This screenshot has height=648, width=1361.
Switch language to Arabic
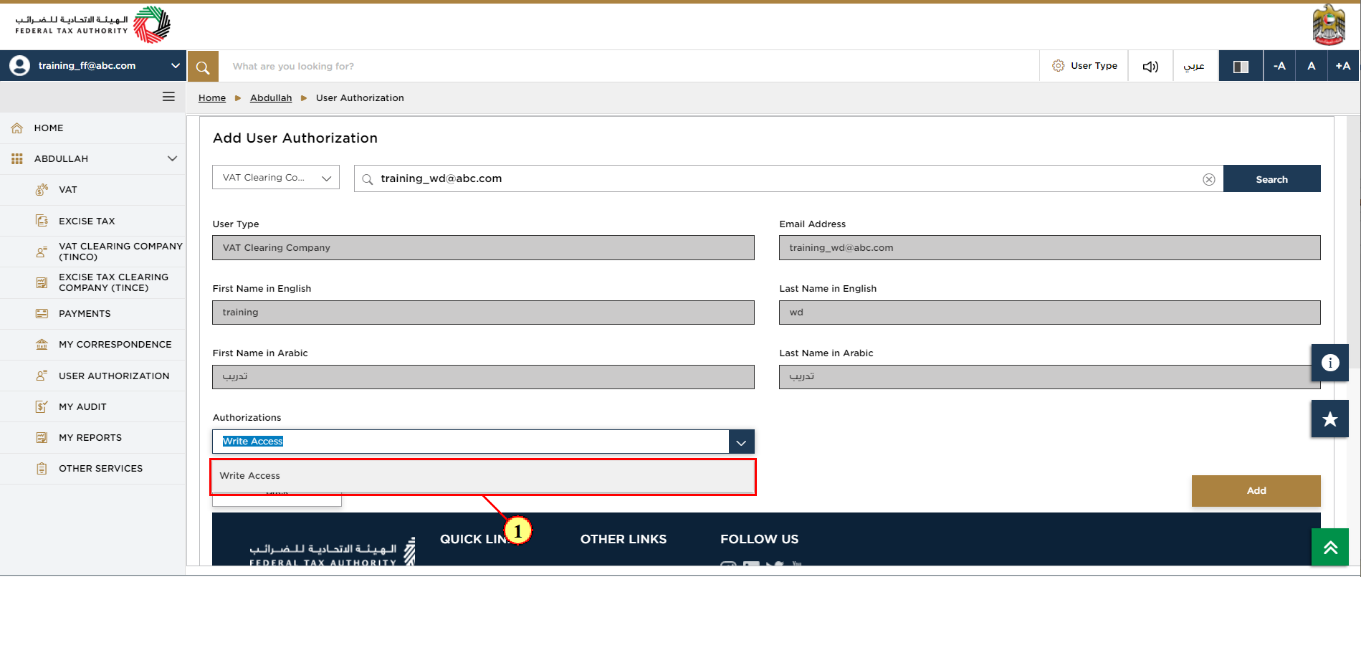coord(1194,67)
